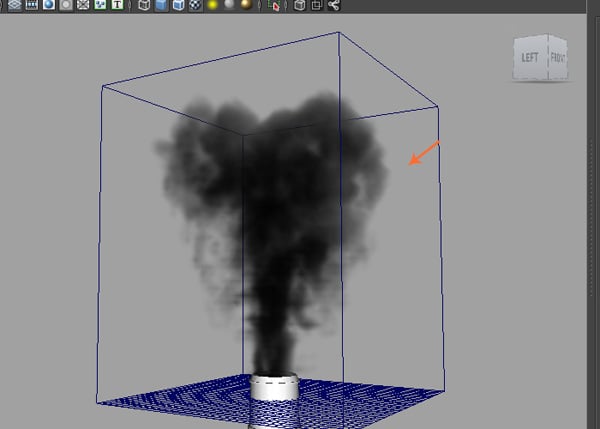Screen dimensions: 600x429
Task: Toggle the Safe Action icon
Action: tap(100, 5)
